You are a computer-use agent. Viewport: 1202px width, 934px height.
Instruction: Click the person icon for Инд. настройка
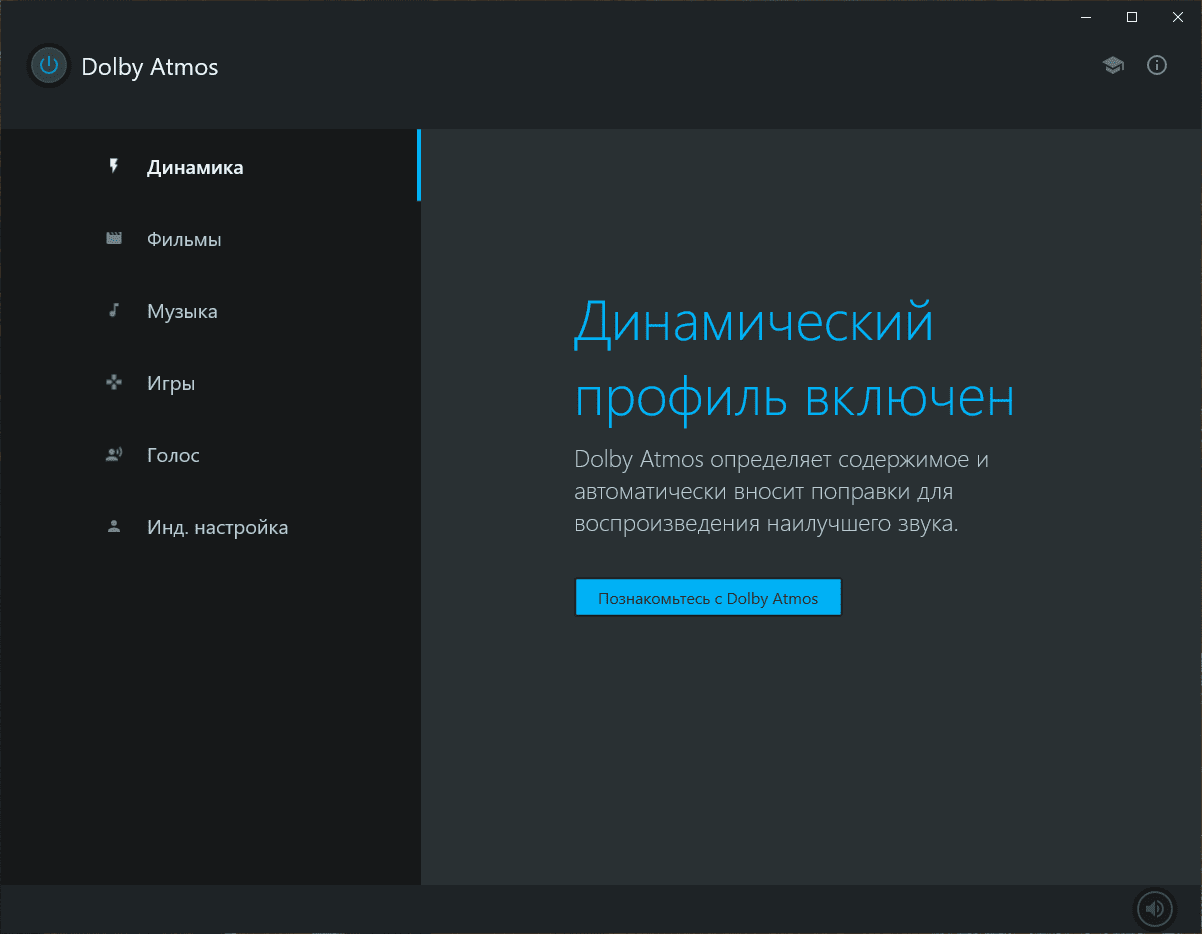click(x=114, y=526)
